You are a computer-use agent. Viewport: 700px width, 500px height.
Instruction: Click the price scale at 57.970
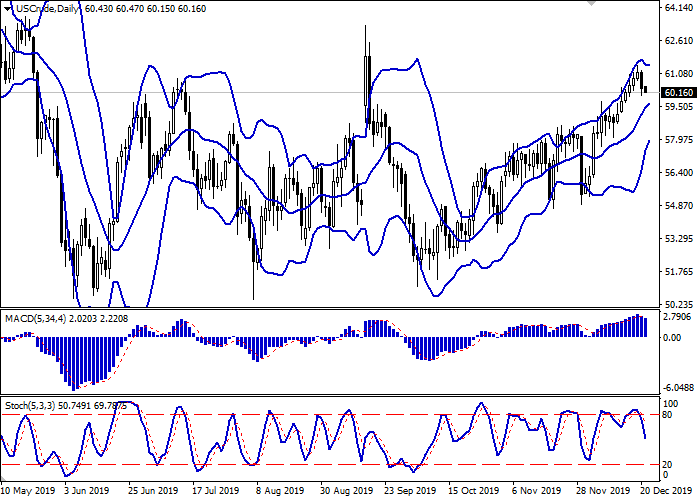[x=679, y=139]
